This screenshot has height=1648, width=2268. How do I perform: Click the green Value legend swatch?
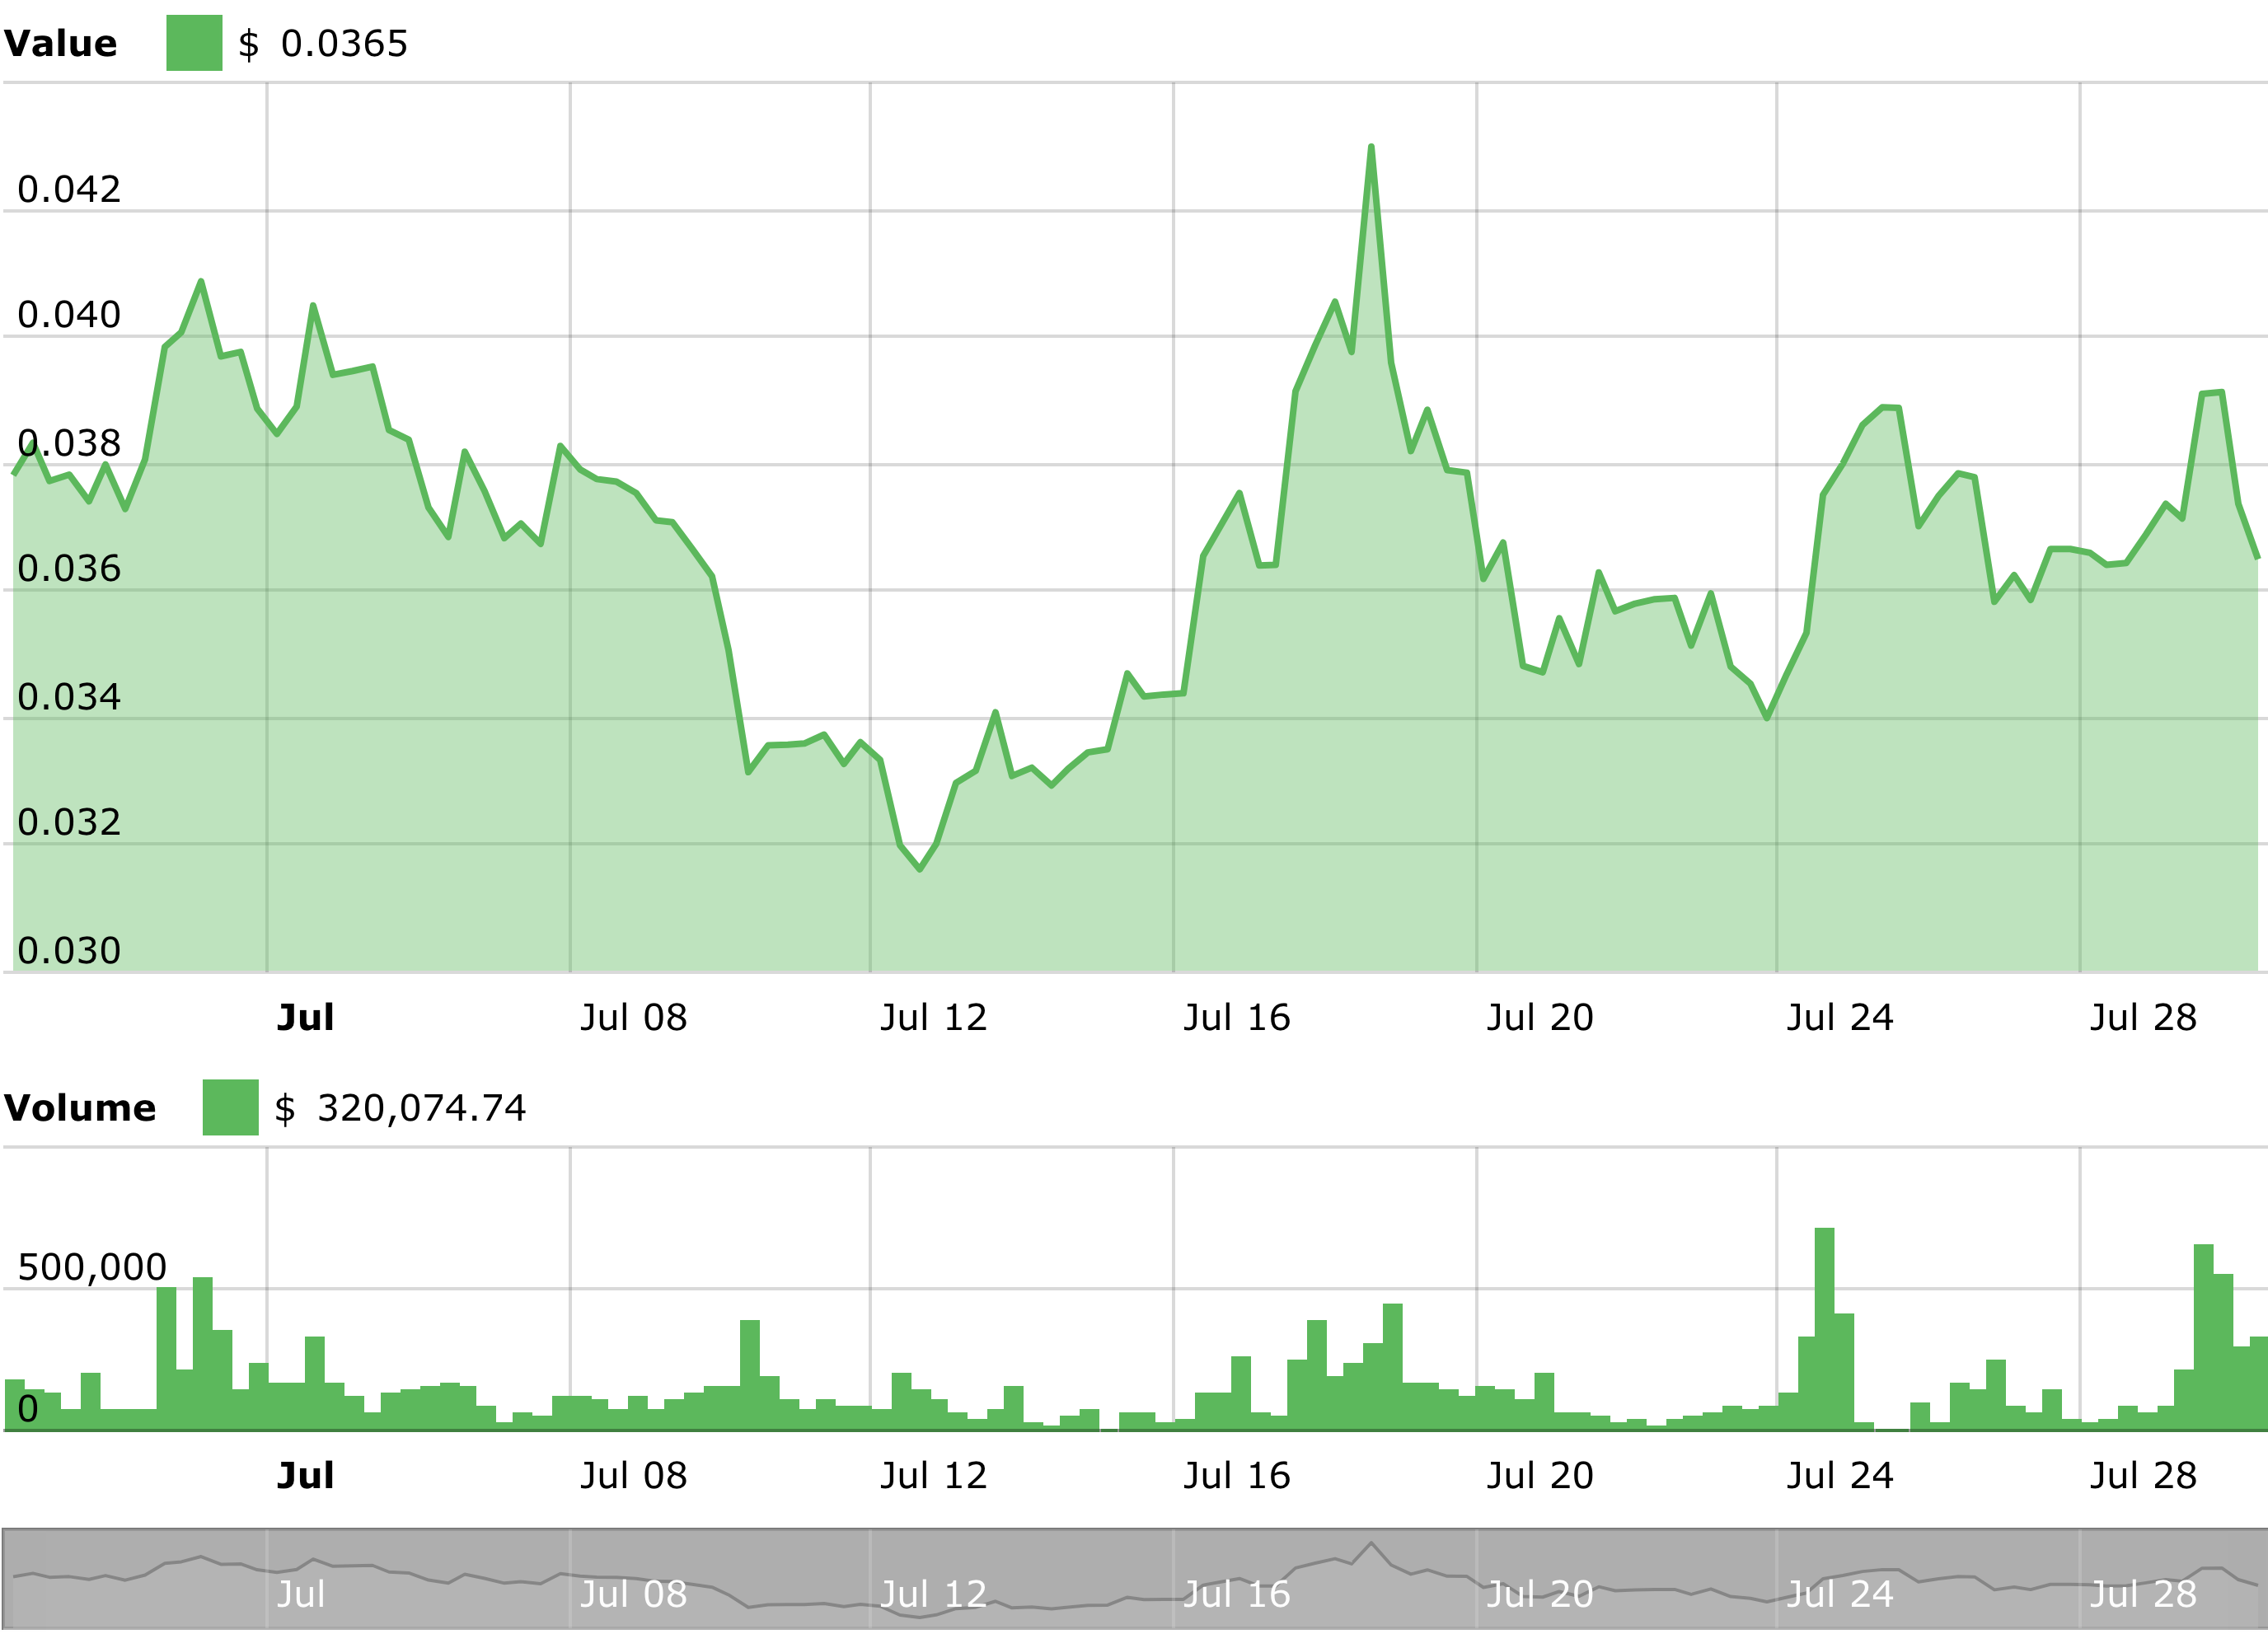coord(194,43)
